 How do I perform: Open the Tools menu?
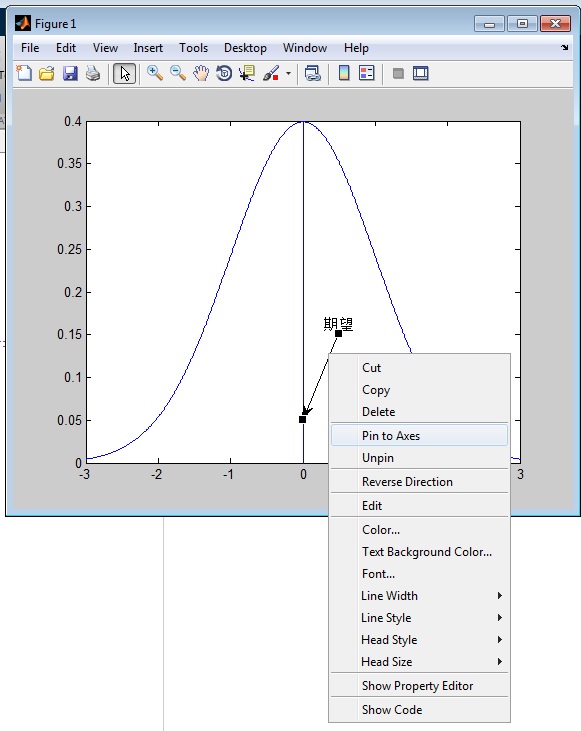pyautogui.click(x=194, y=48)
